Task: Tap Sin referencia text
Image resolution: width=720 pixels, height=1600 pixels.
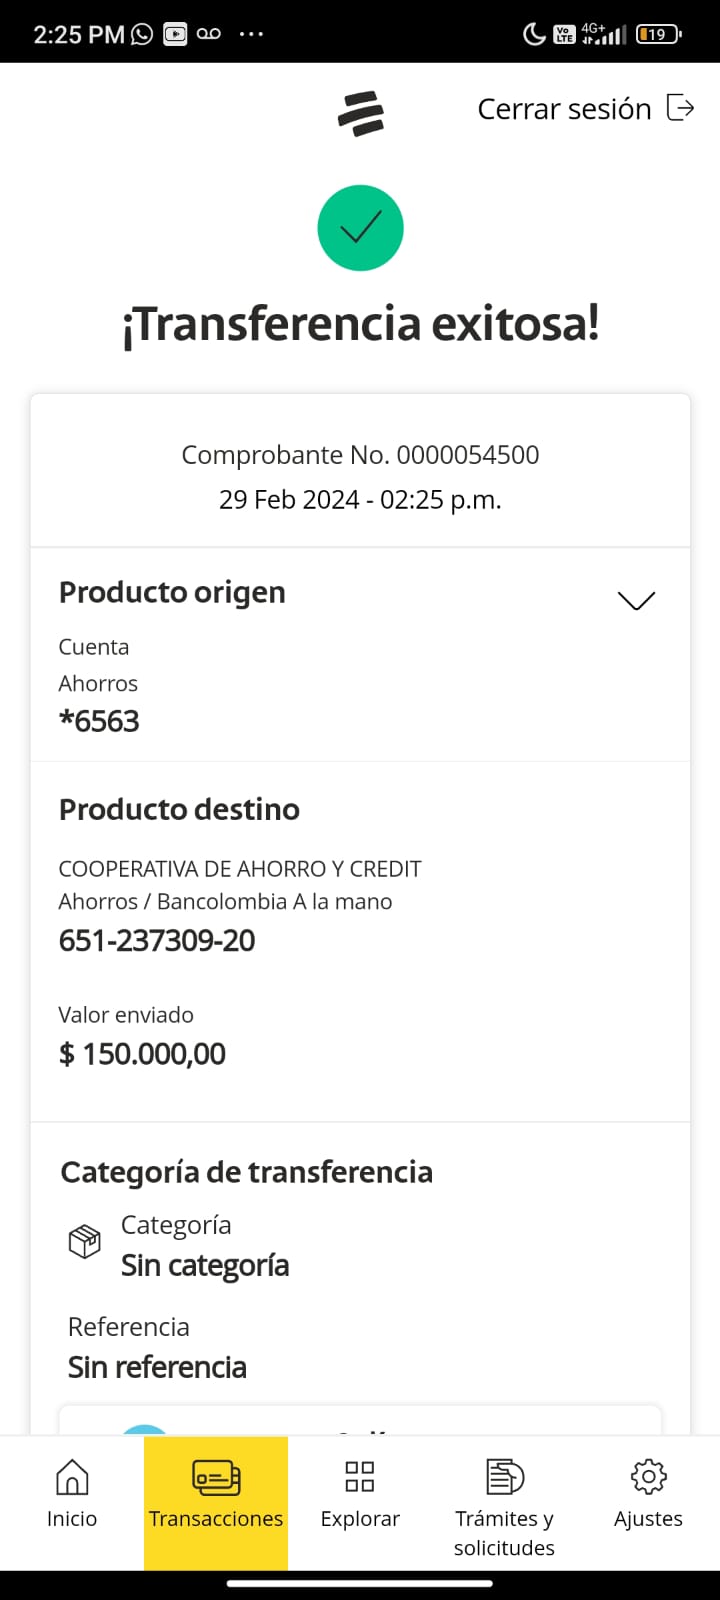Action: (157, 1367)
